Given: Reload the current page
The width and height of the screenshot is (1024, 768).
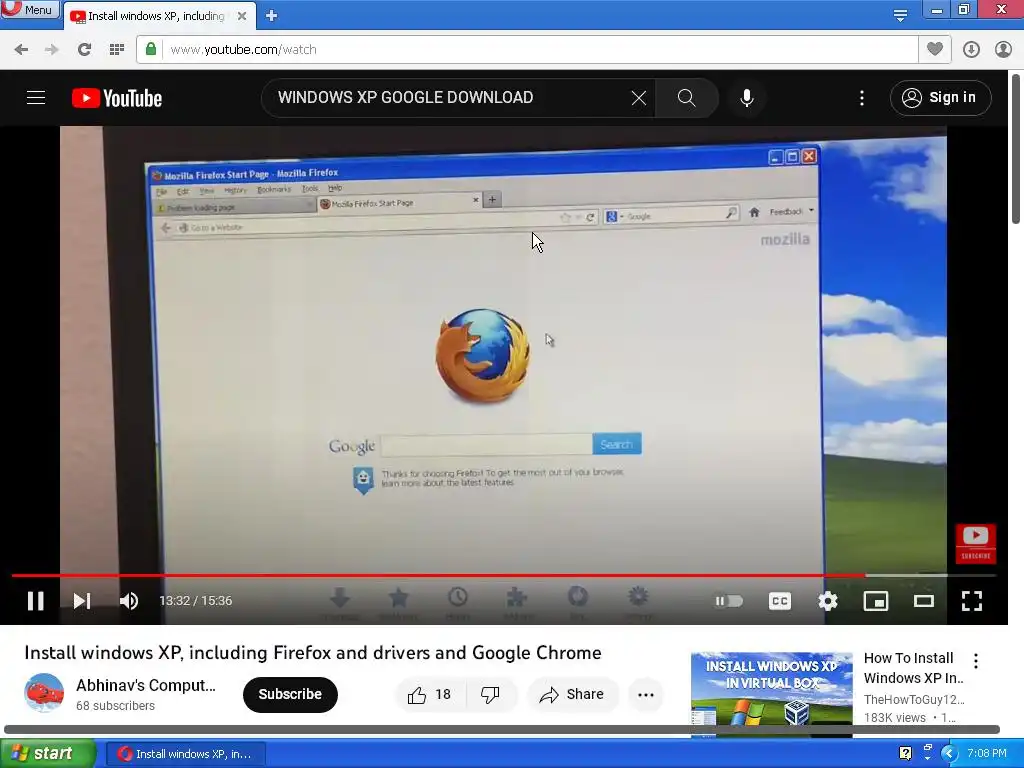Looking at the screenshot, I should coord(84,50).
